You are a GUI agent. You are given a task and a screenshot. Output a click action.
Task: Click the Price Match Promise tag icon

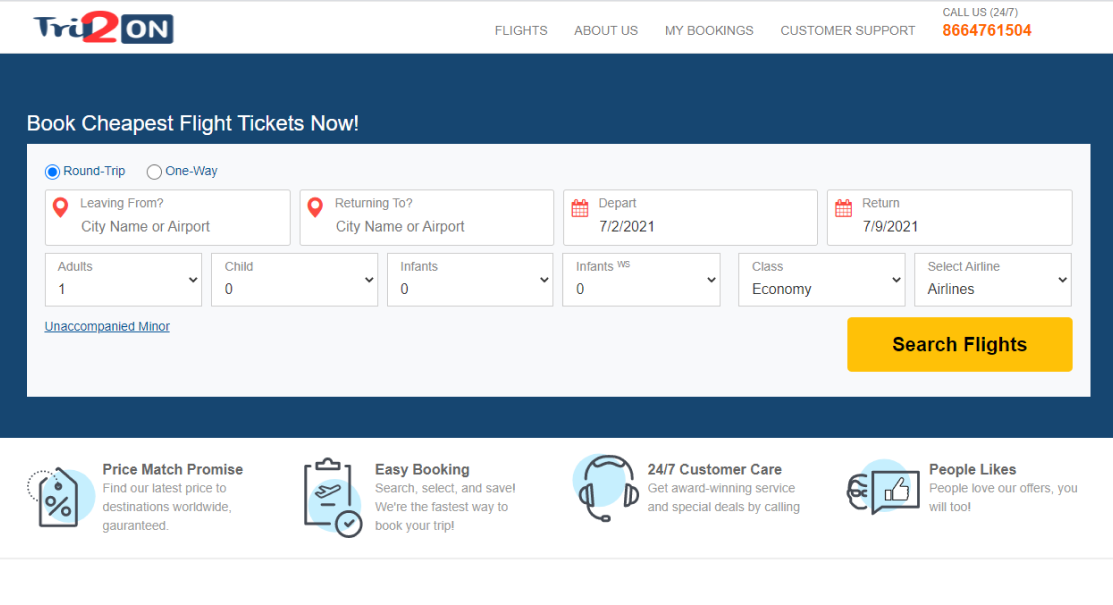tap(55, 497)
